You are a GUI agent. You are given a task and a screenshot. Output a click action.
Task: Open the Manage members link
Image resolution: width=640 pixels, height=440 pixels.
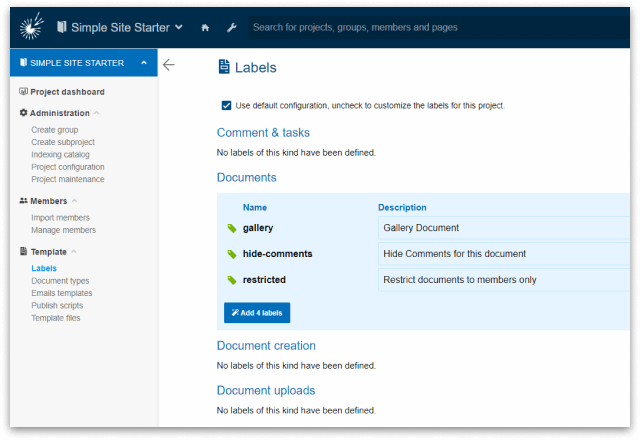(x=63, y=230)
